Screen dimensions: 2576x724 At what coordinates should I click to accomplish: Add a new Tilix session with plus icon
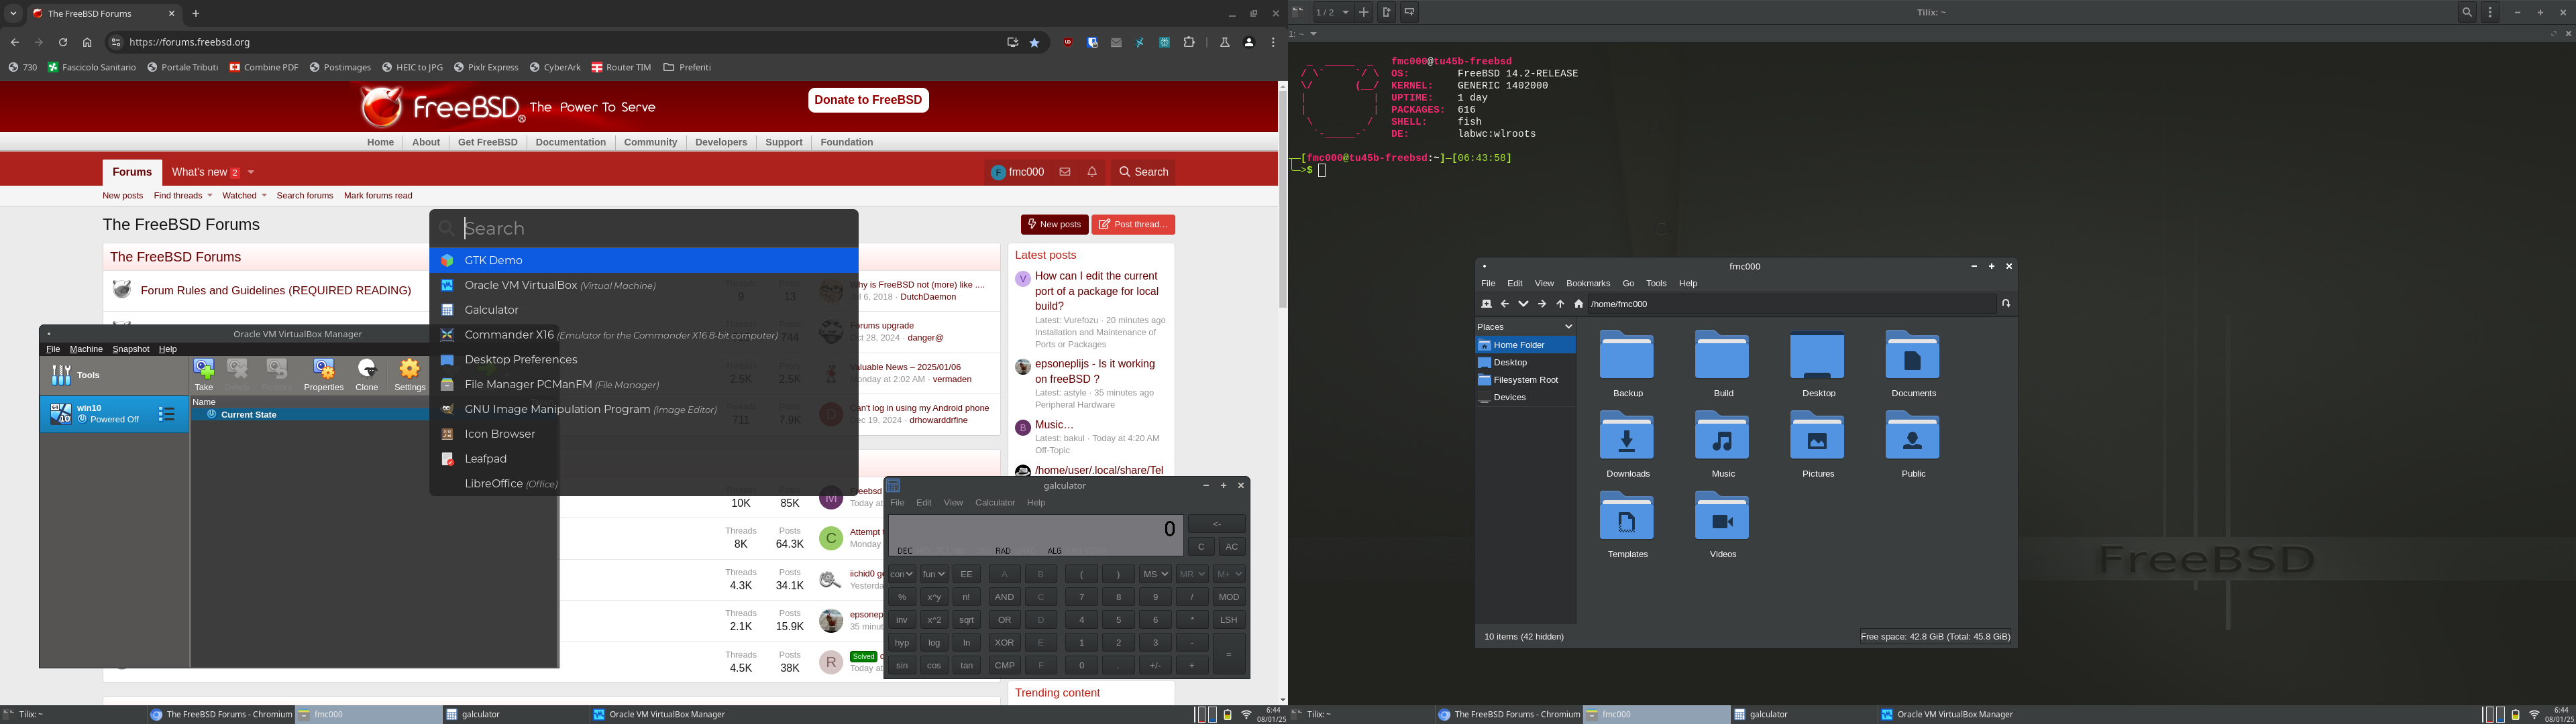pyautogui.click(x=1363, y=13)
